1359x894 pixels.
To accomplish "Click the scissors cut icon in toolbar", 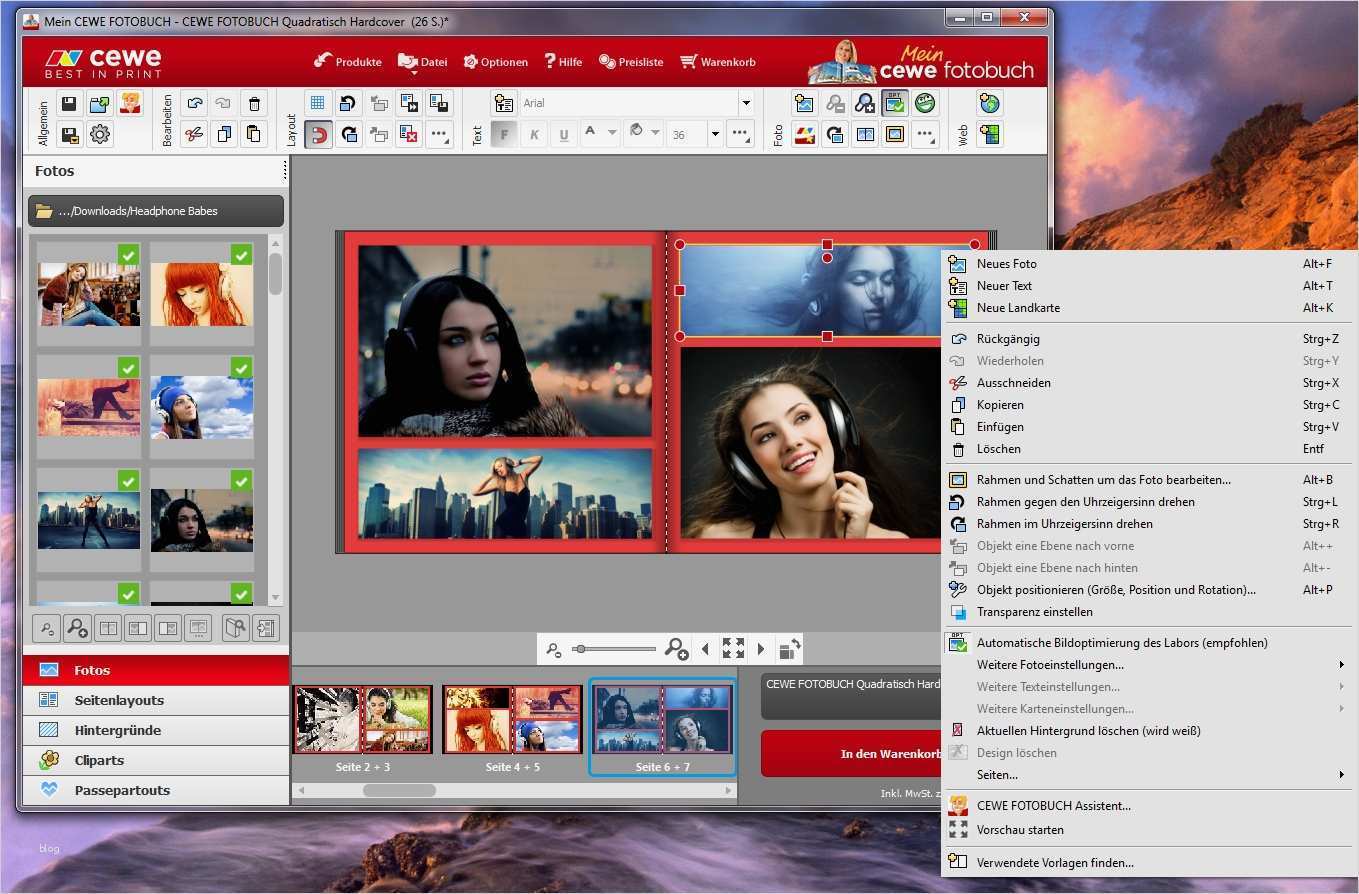I will point(195,134).
